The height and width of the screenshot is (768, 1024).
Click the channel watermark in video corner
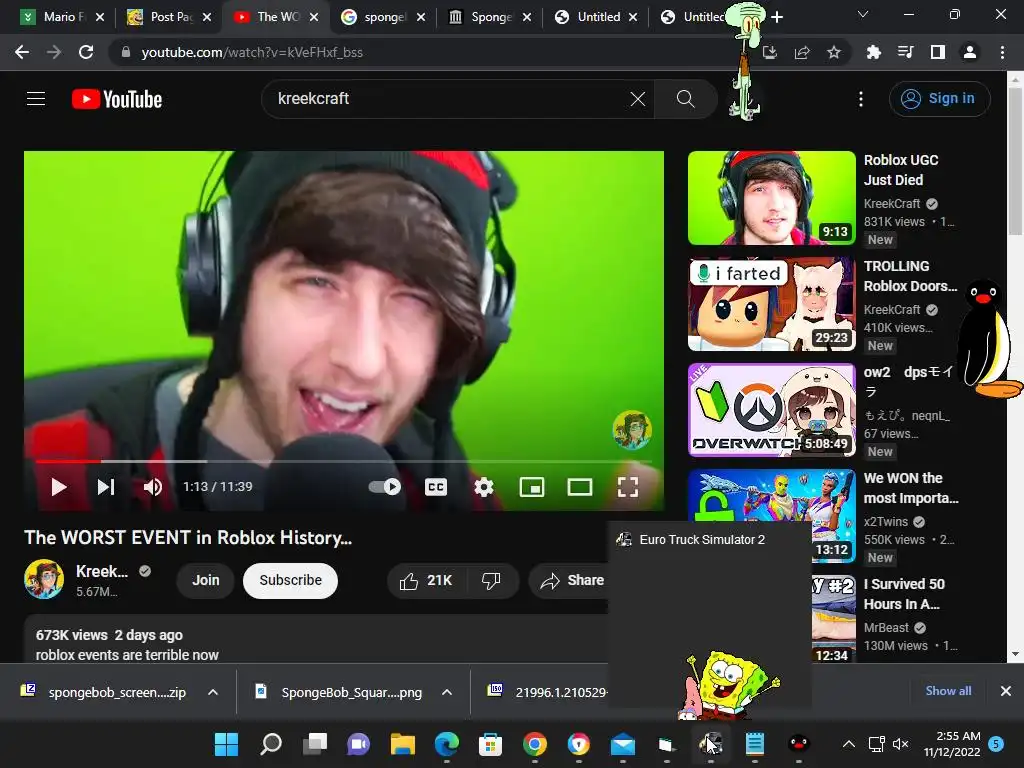[x=632, y=430]
